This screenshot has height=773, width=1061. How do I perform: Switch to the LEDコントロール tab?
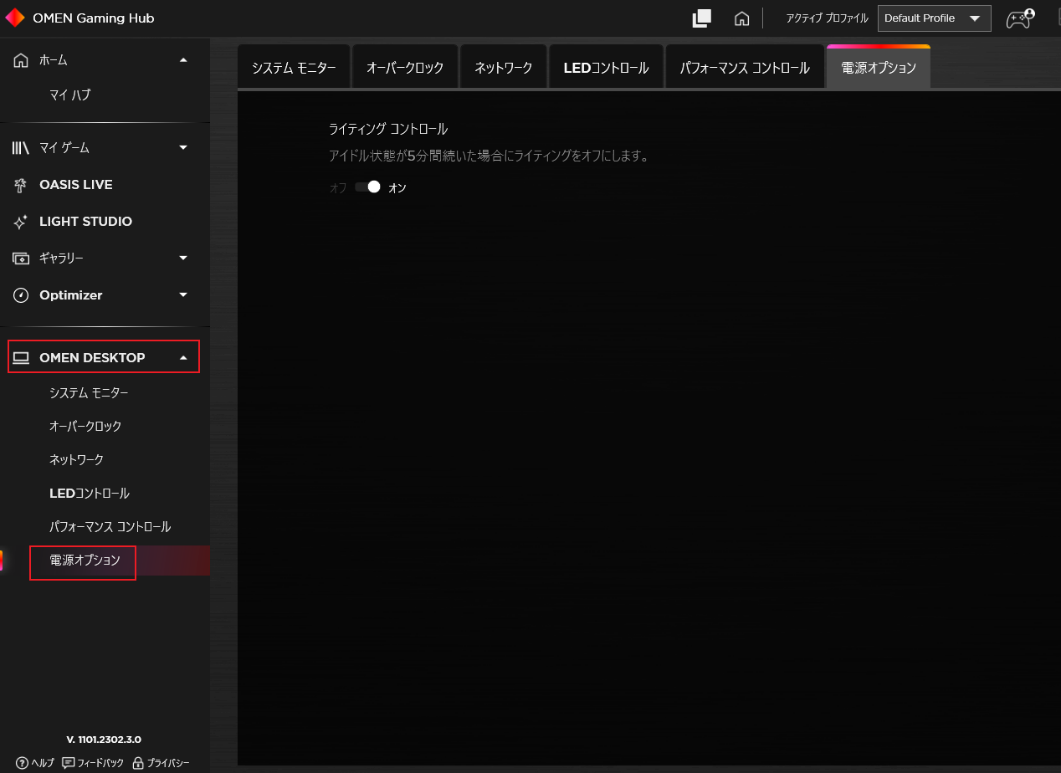tap(606, 67)
